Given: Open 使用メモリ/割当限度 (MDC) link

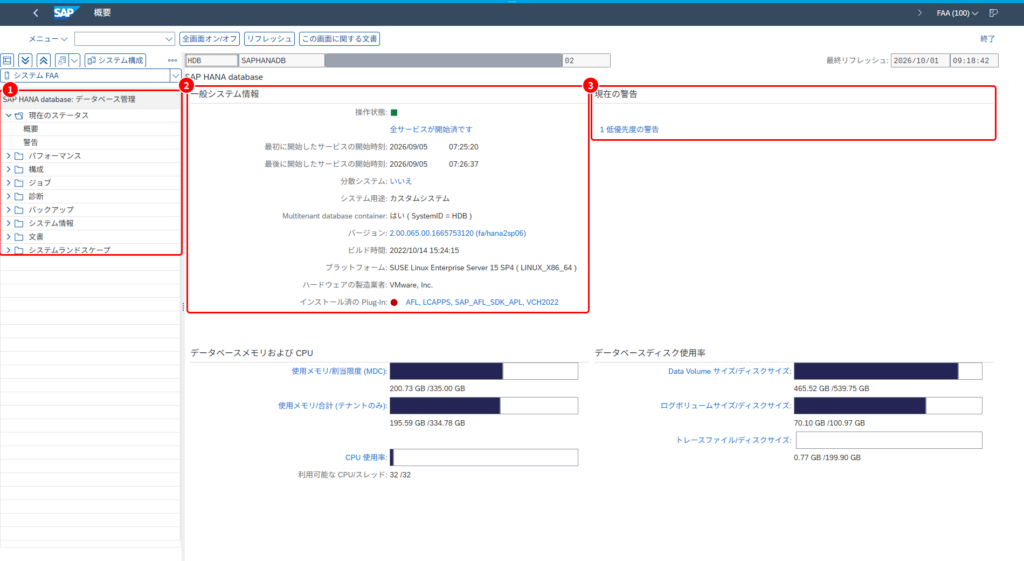Looking at the screenshot, I should pos(339,371).
